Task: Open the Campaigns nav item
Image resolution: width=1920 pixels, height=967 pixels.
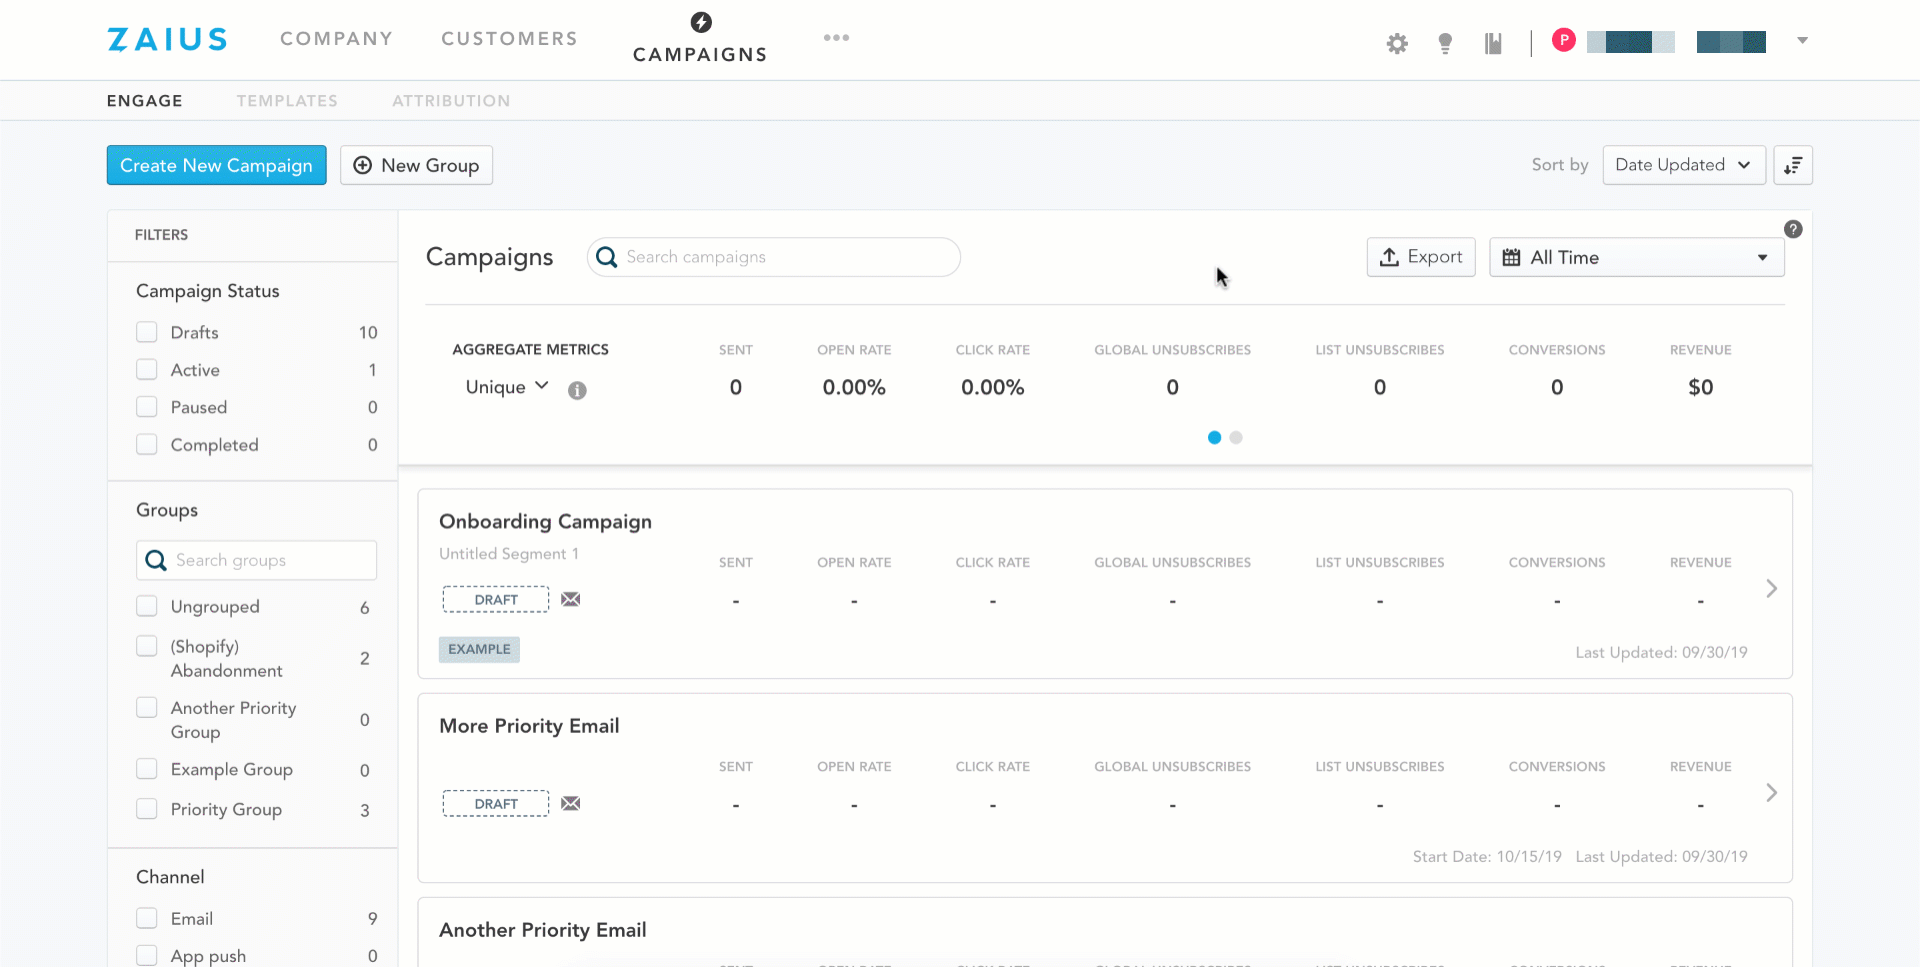Action: (700, 54)
